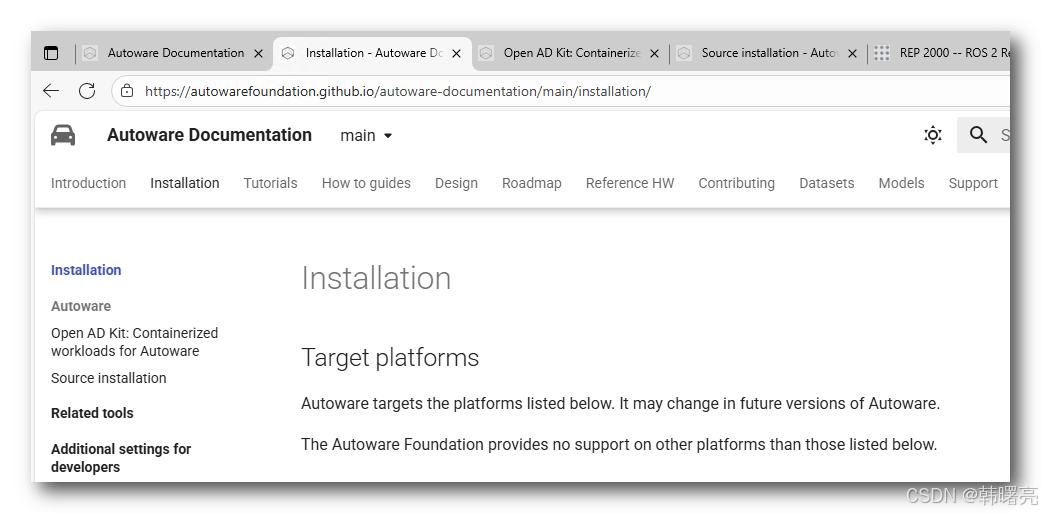This screenshot has width=1042, height=514.
Task: Open the main version dropdown
Action: 366,136
